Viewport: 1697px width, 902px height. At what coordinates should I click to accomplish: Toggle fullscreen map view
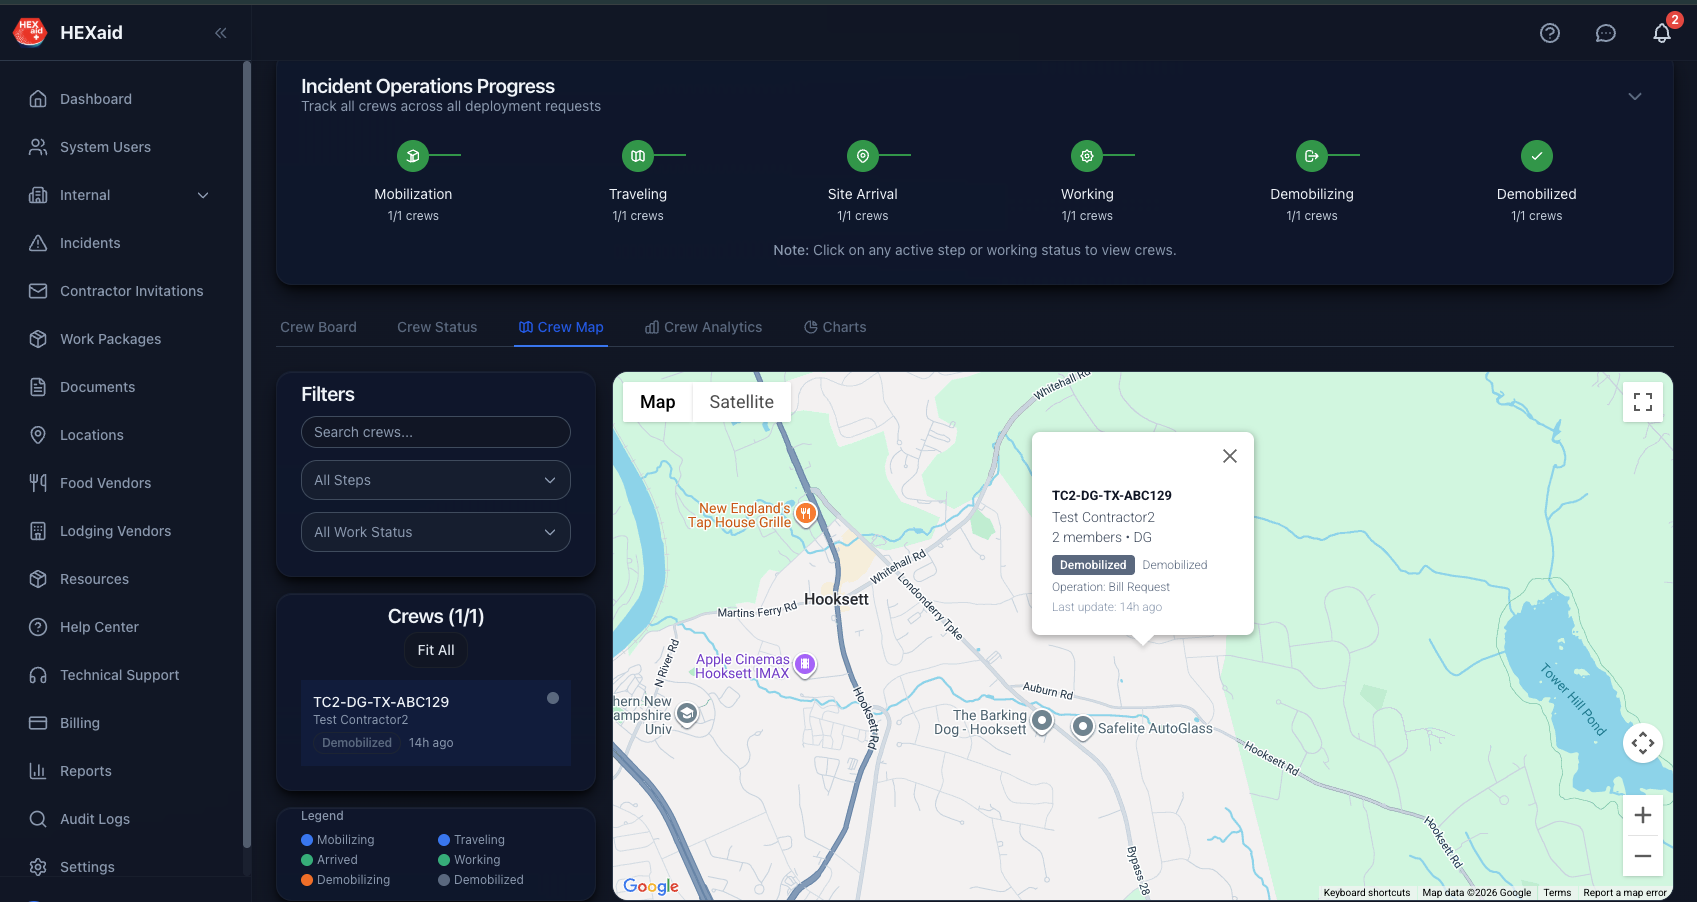[1642, 402]
